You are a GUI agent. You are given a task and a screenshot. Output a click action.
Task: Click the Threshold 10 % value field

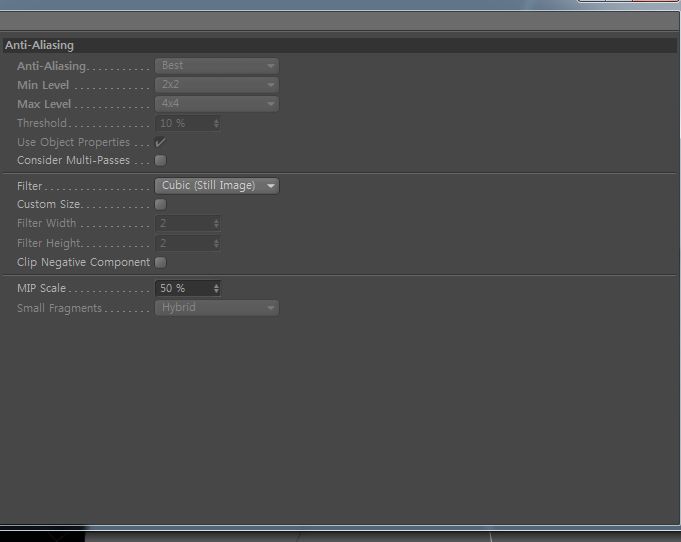click(184, 123)
